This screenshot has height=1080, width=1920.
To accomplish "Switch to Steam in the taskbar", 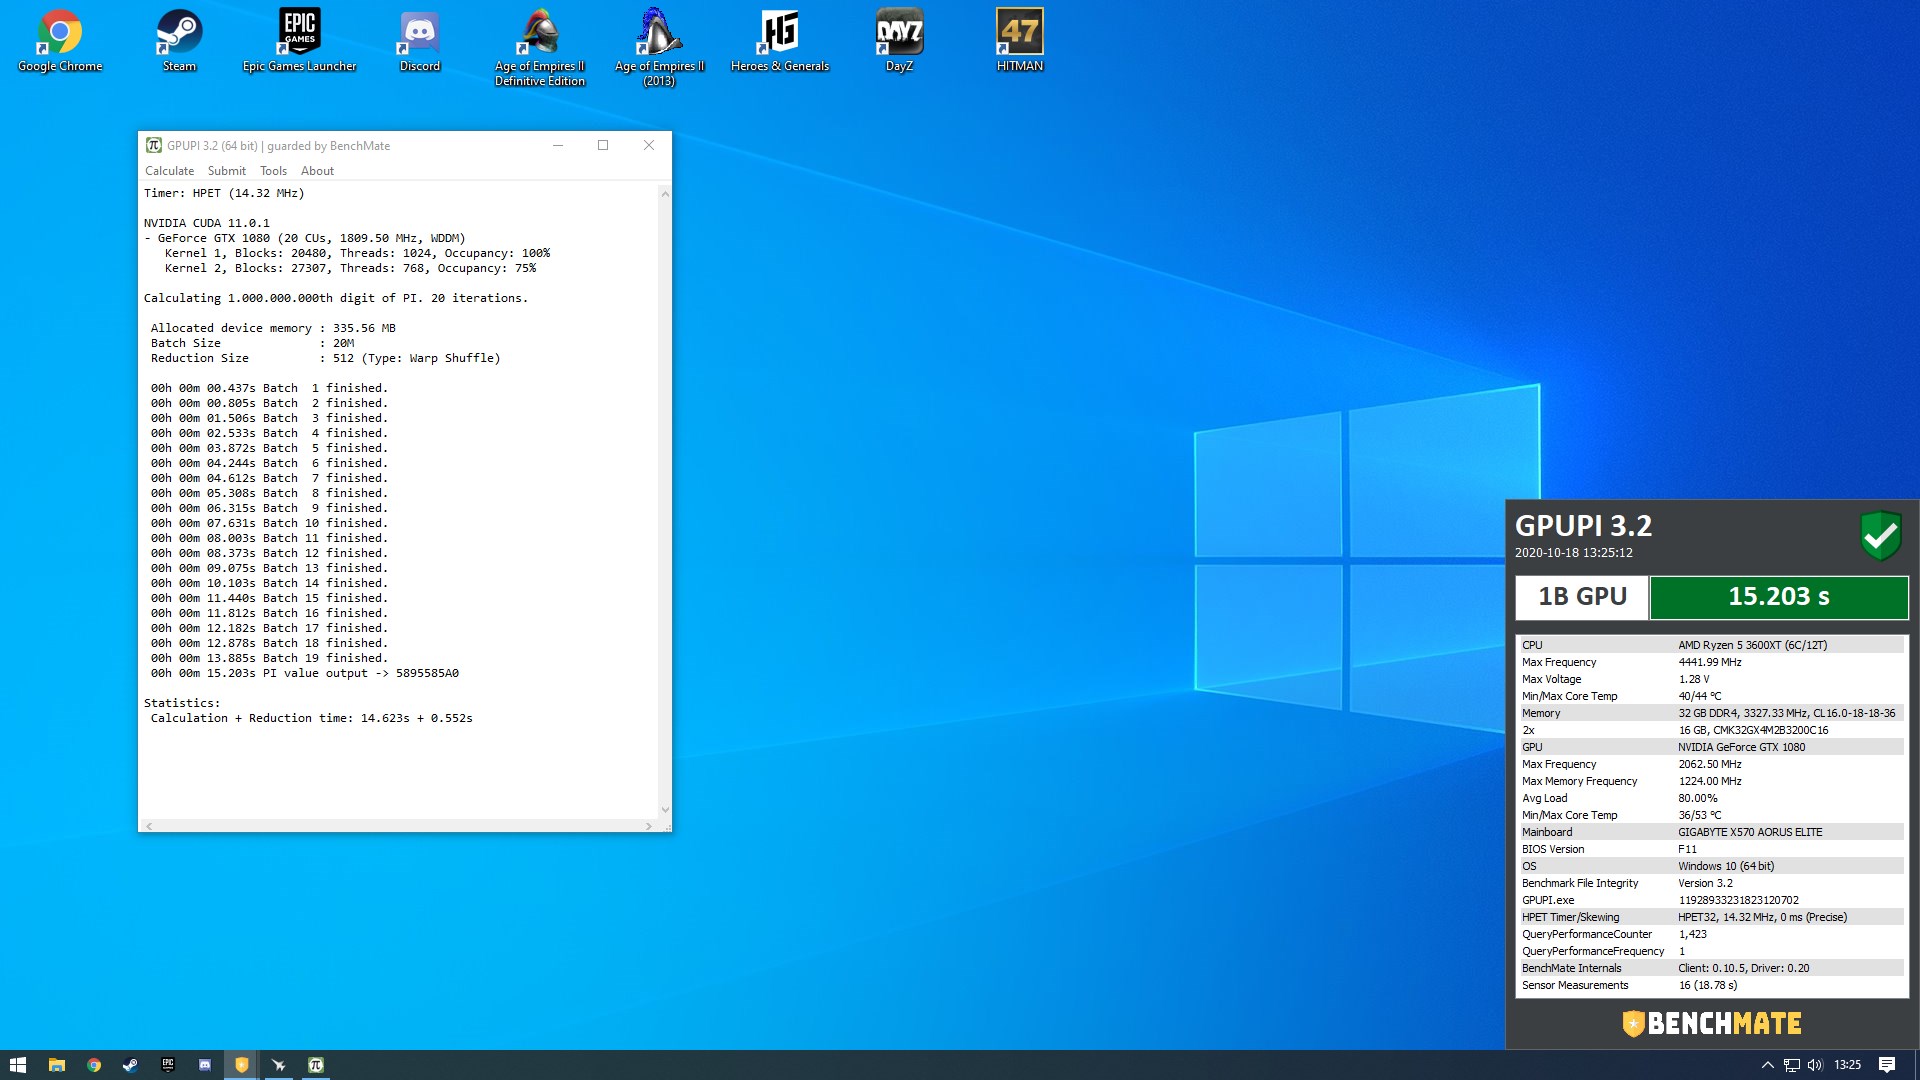I will [130, 1065].
